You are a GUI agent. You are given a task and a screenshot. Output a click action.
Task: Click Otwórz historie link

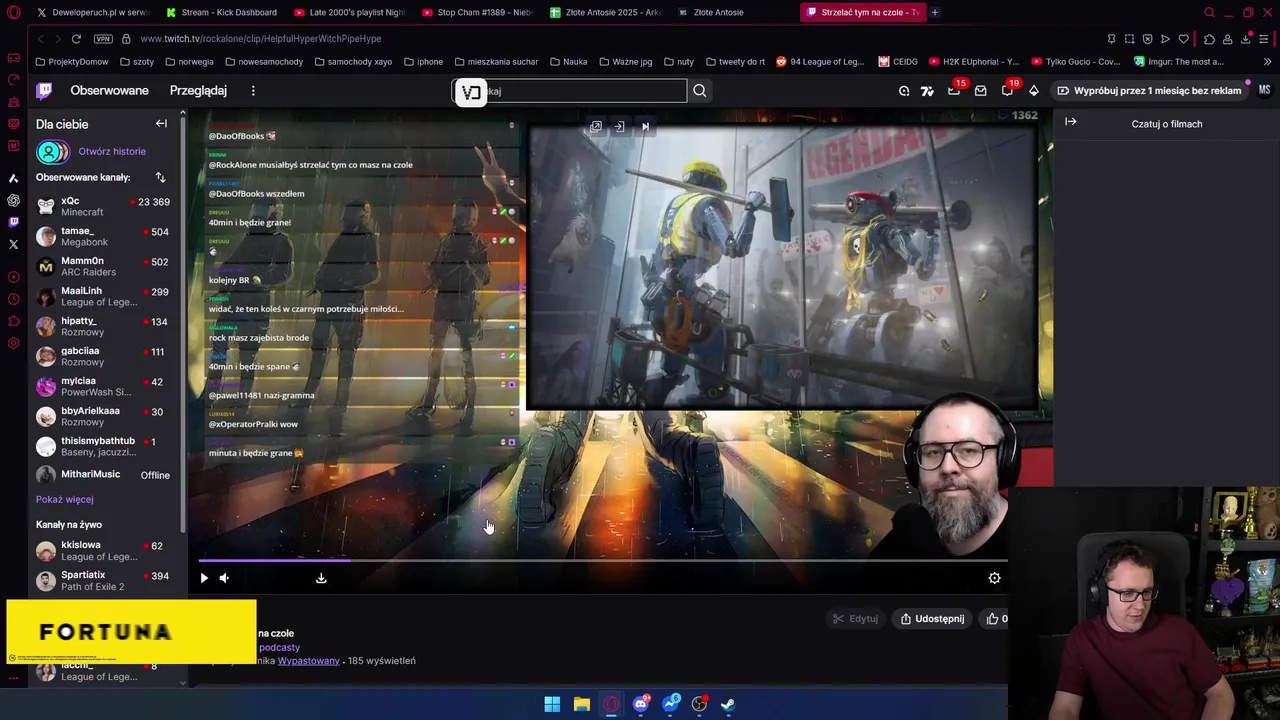click(112, 151)
